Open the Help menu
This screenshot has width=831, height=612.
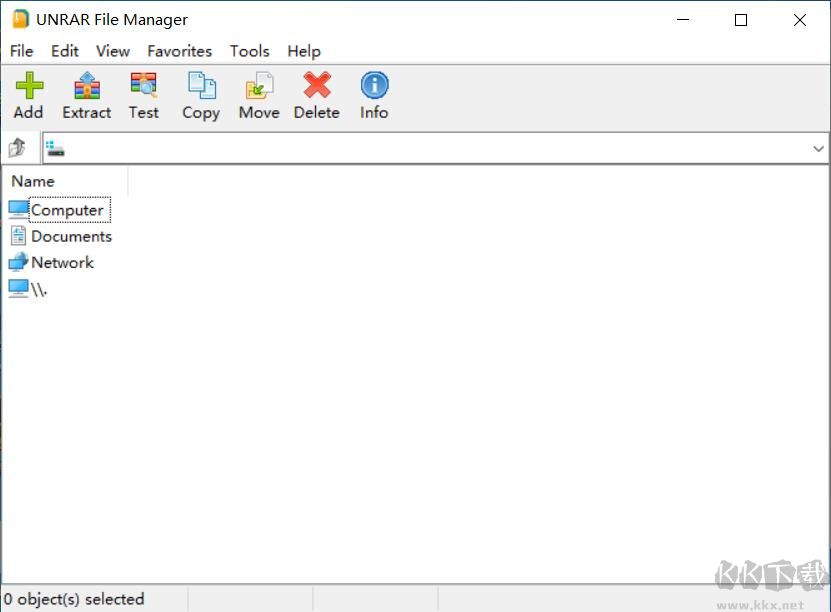click(304, 51)
